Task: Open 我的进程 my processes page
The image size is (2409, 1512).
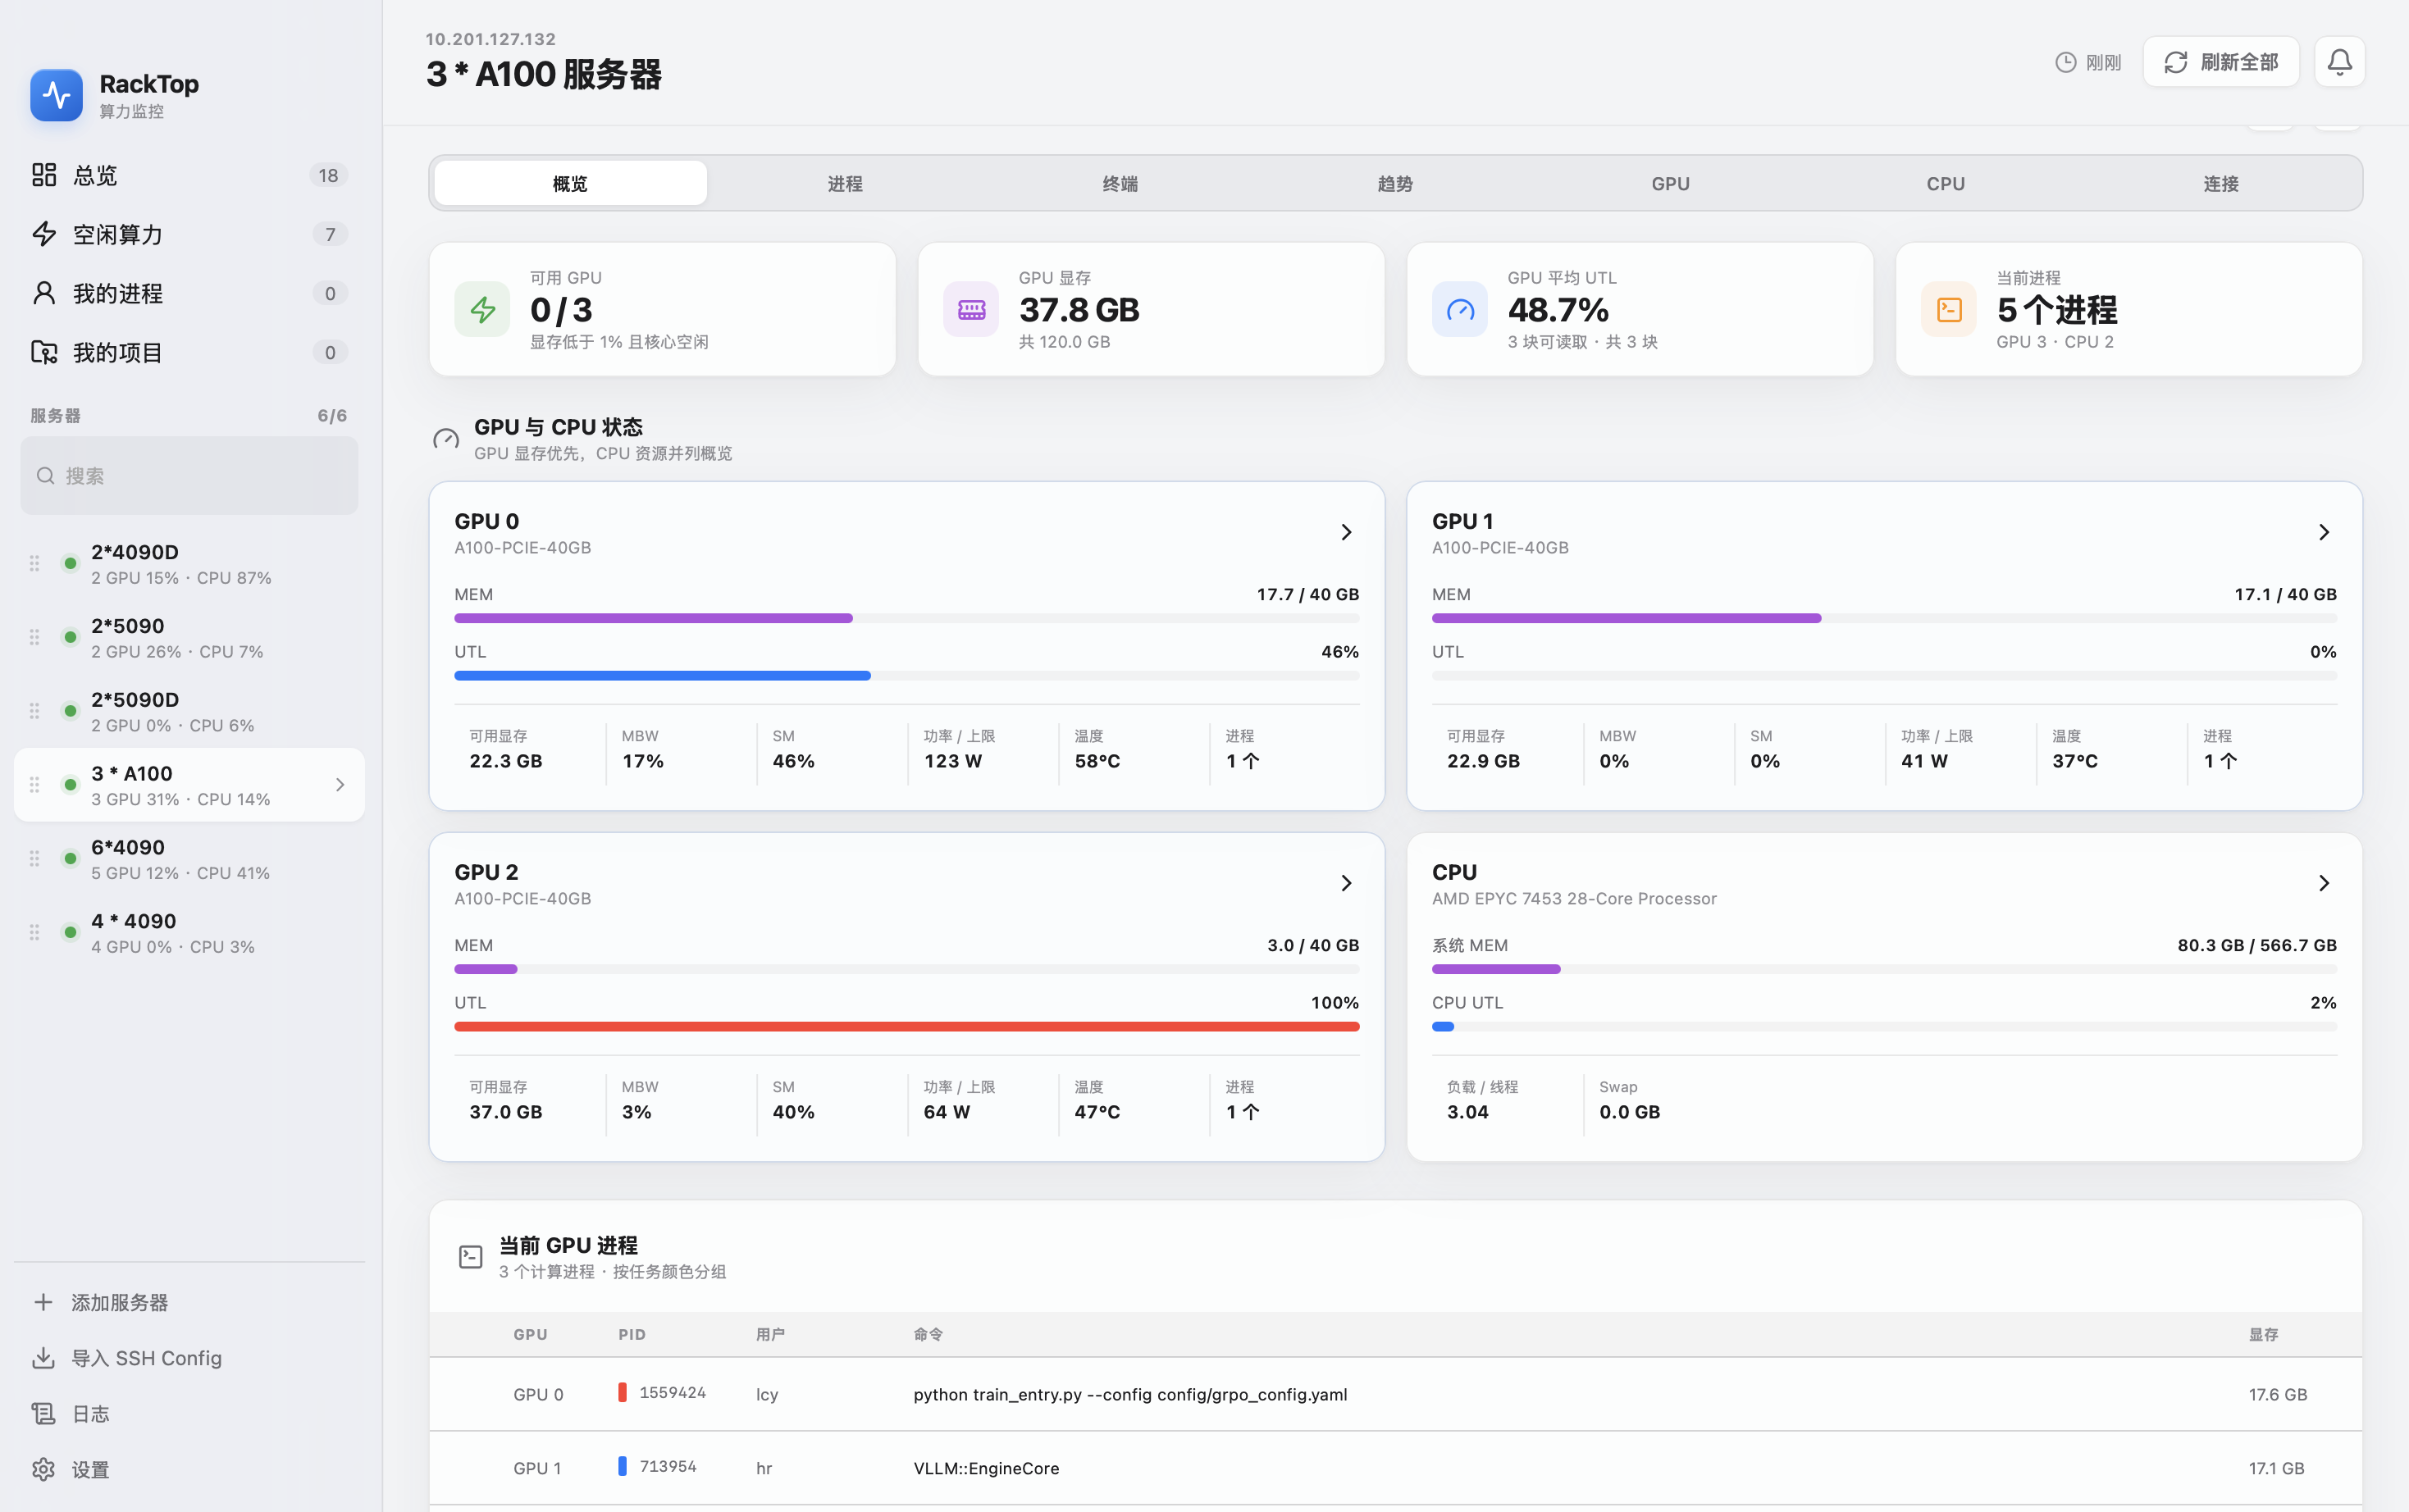Action: (189, 293)
